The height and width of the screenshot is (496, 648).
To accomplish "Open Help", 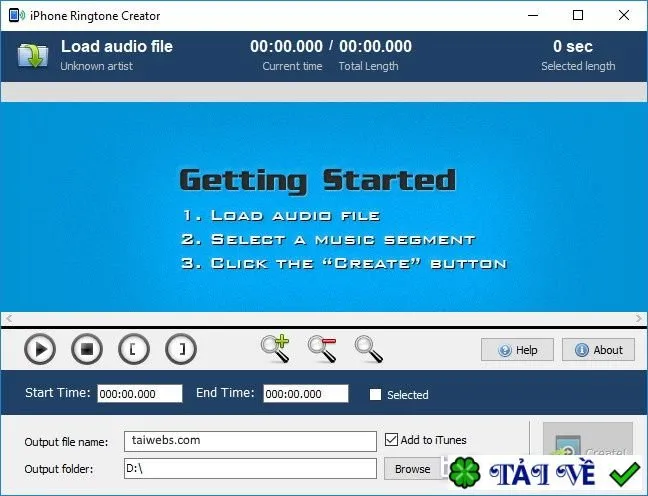I will (x=517, y=350).
